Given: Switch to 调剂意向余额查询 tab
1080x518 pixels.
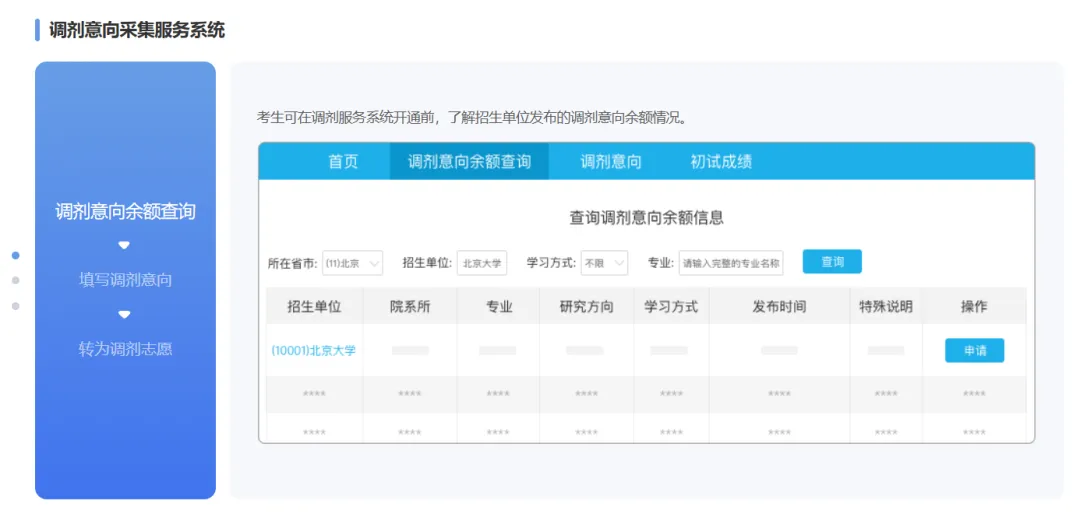Looking at the screenshot, I should (469, 162).
